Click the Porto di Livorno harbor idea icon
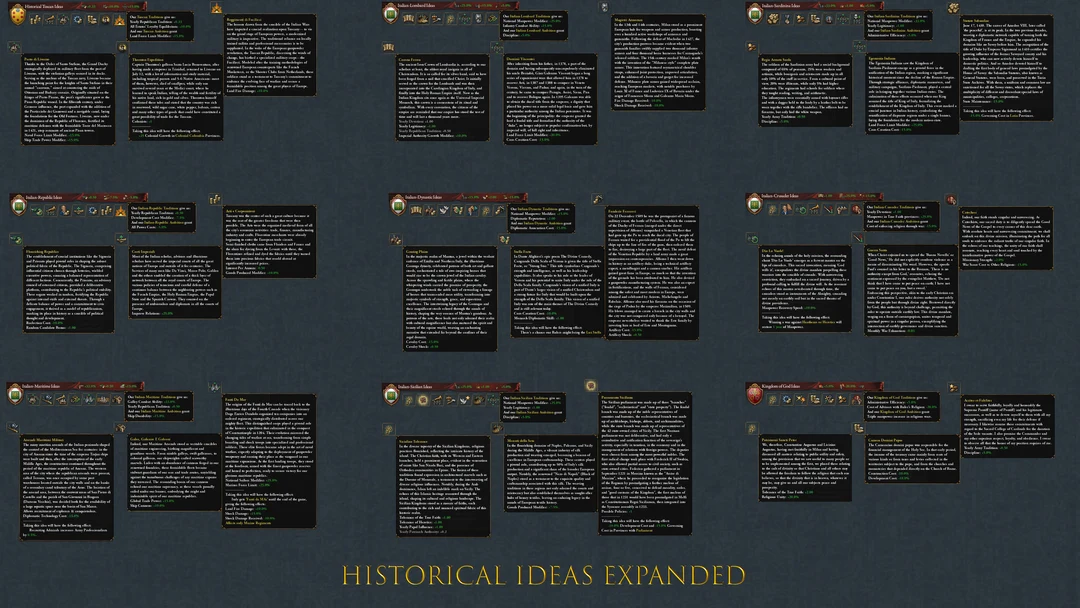1080x608 pixels. [13, 47]
